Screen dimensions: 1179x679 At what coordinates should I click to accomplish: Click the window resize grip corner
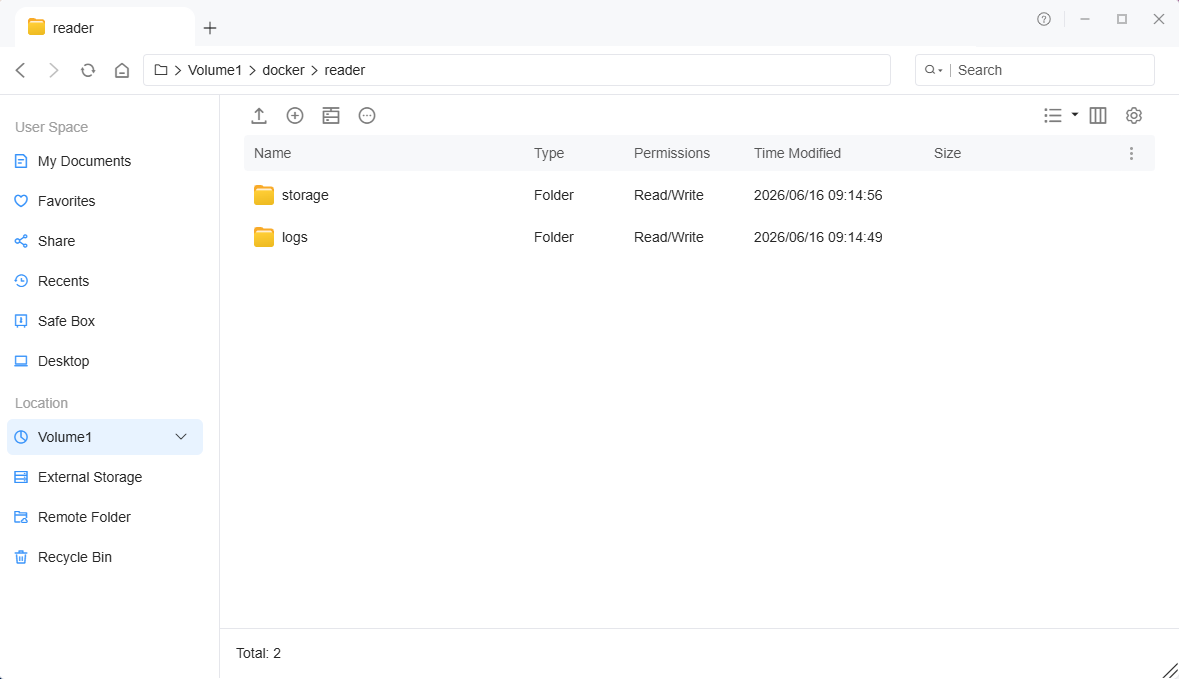click(1170, 670)
